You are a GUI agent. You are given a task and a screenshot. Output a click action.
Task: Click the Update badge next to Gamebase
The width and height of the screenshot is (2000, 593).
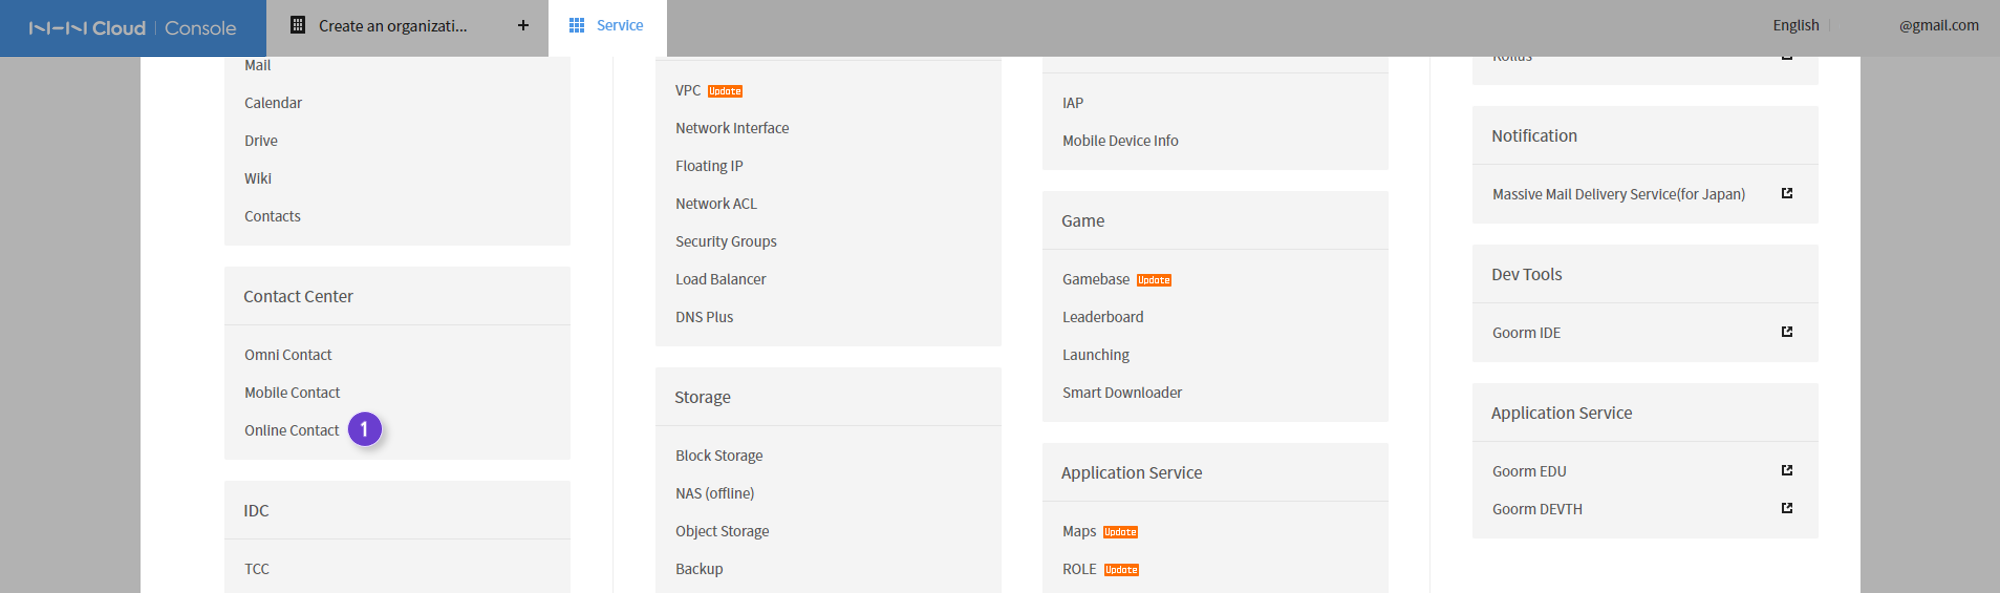tap(1154, 280)
